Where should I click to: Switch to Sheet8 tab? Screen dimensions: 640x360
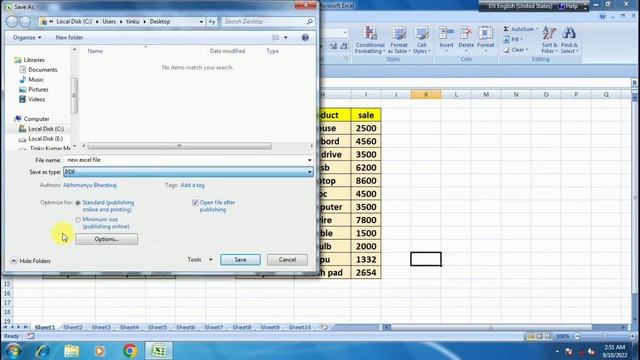point(242,327)
